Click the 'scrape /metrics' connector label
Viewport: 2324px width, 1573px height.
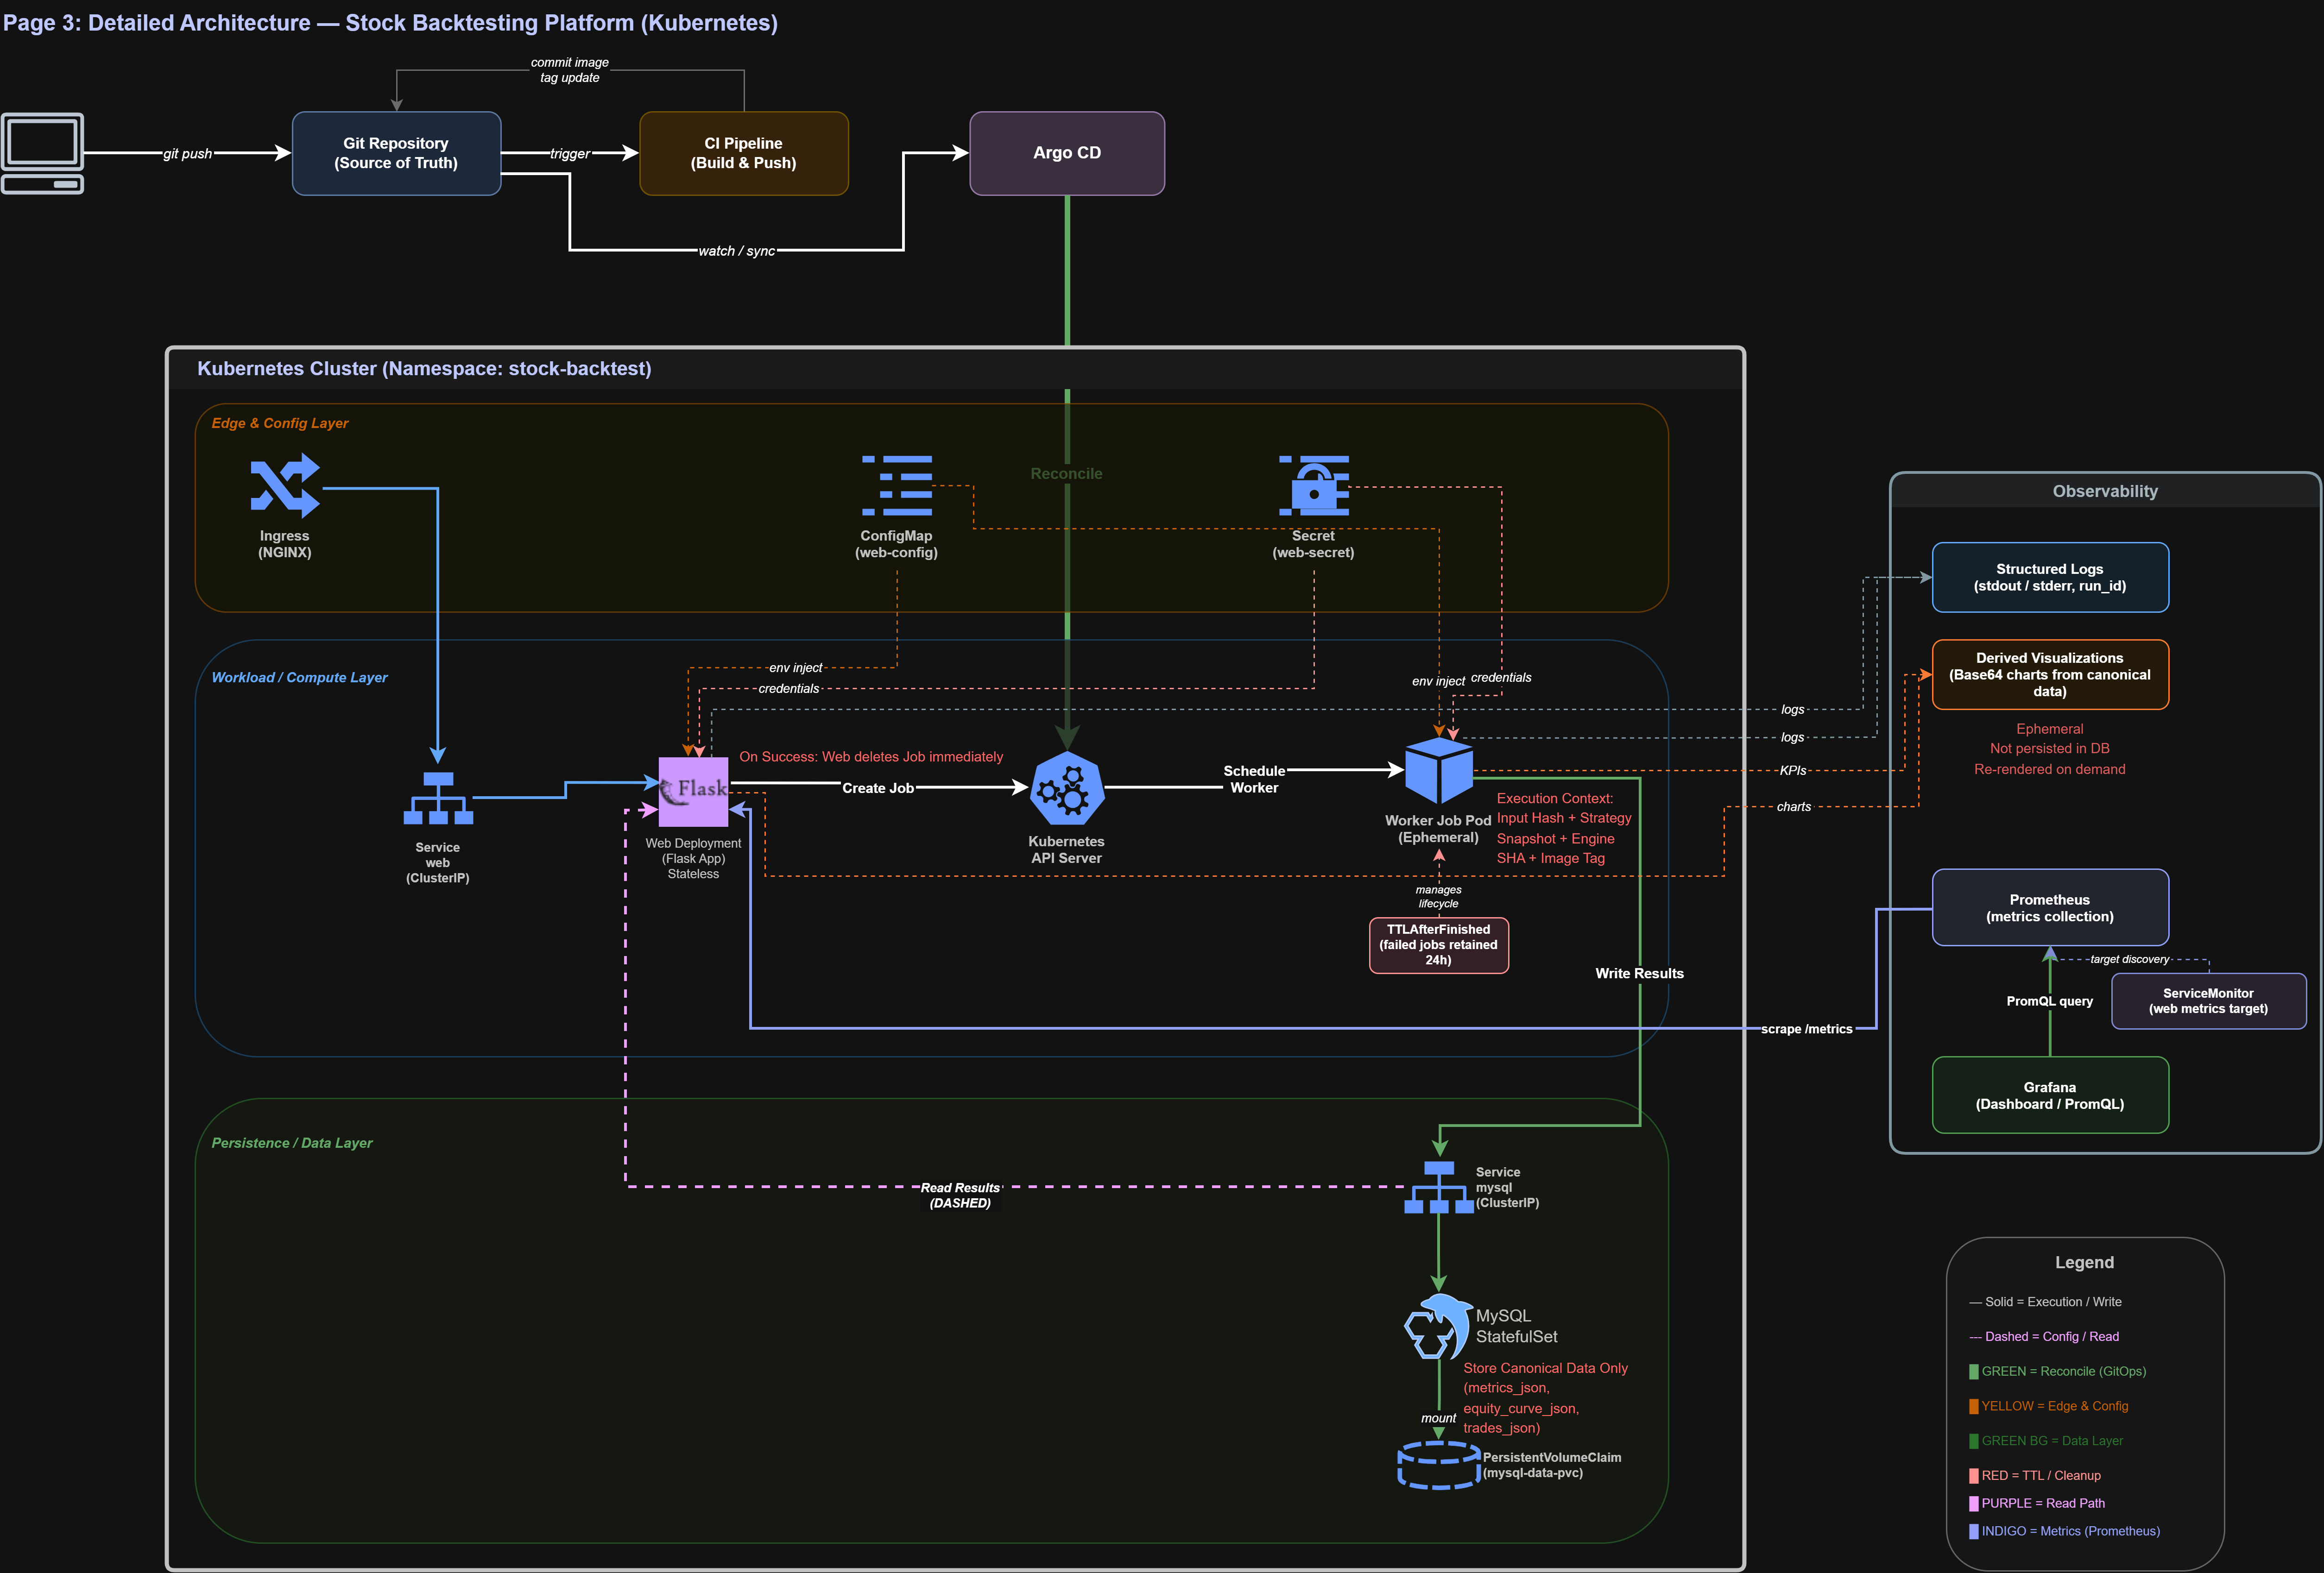[1807, 1029]
